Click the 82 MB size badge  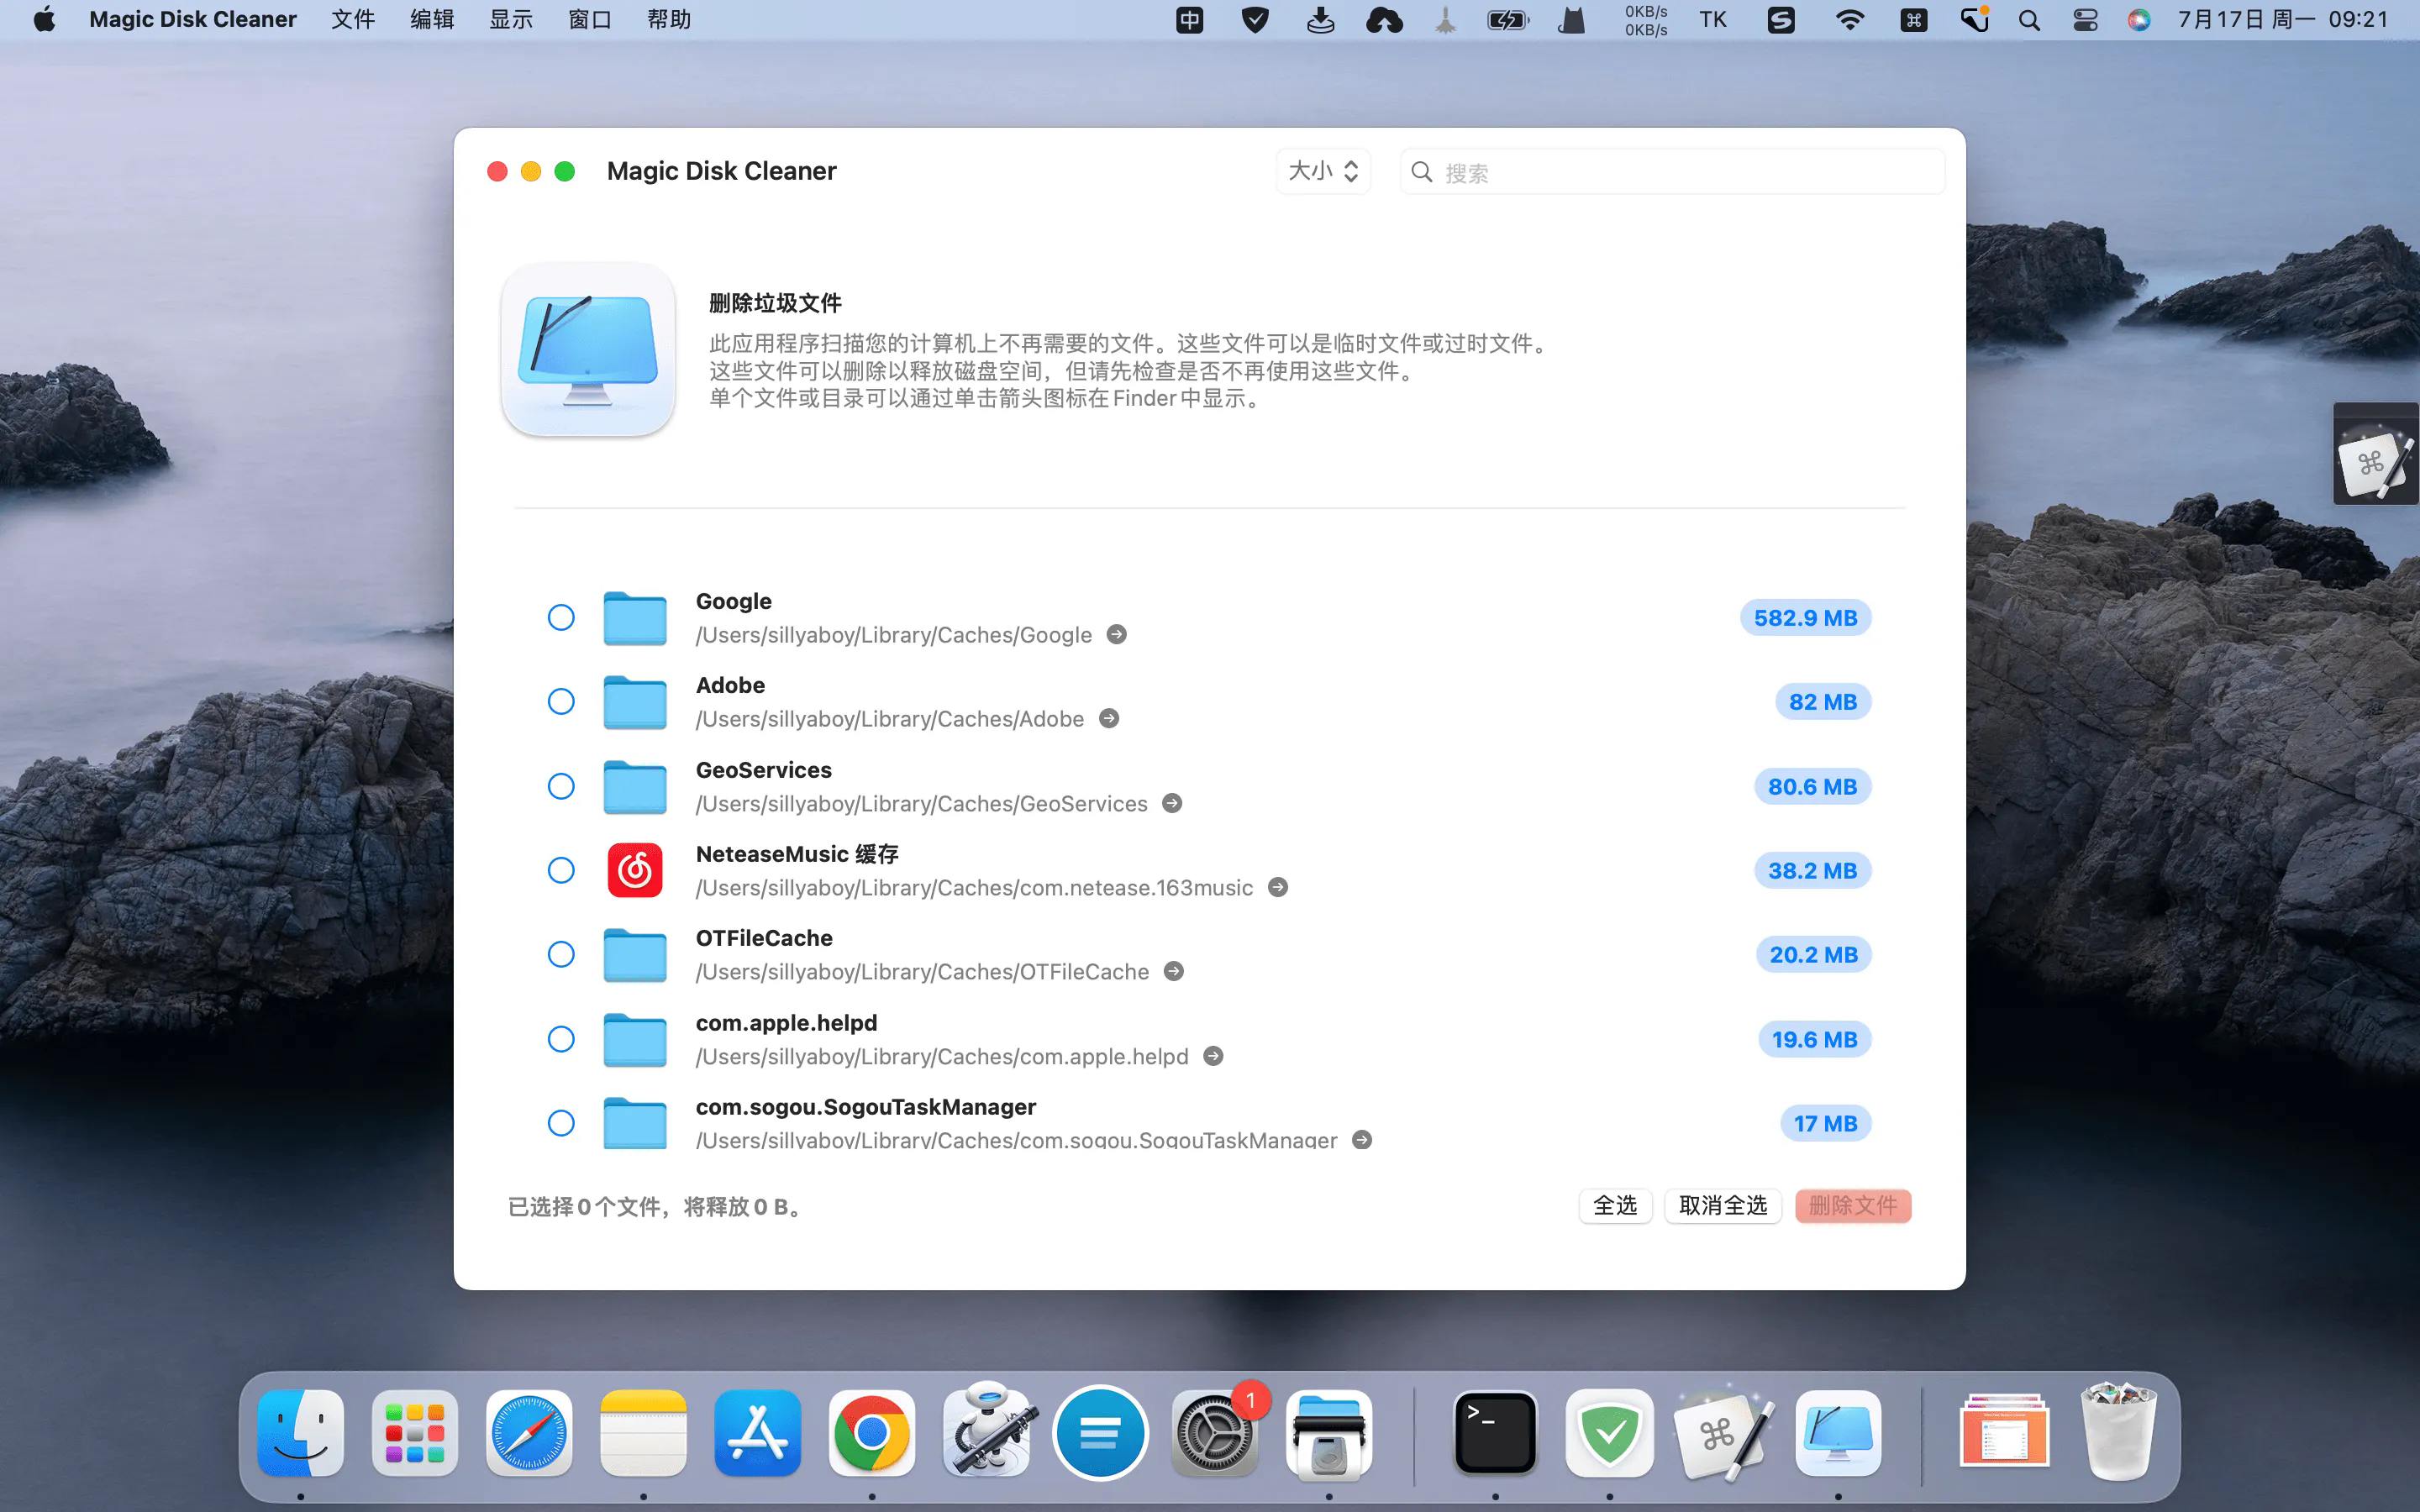click(1823, 702)
